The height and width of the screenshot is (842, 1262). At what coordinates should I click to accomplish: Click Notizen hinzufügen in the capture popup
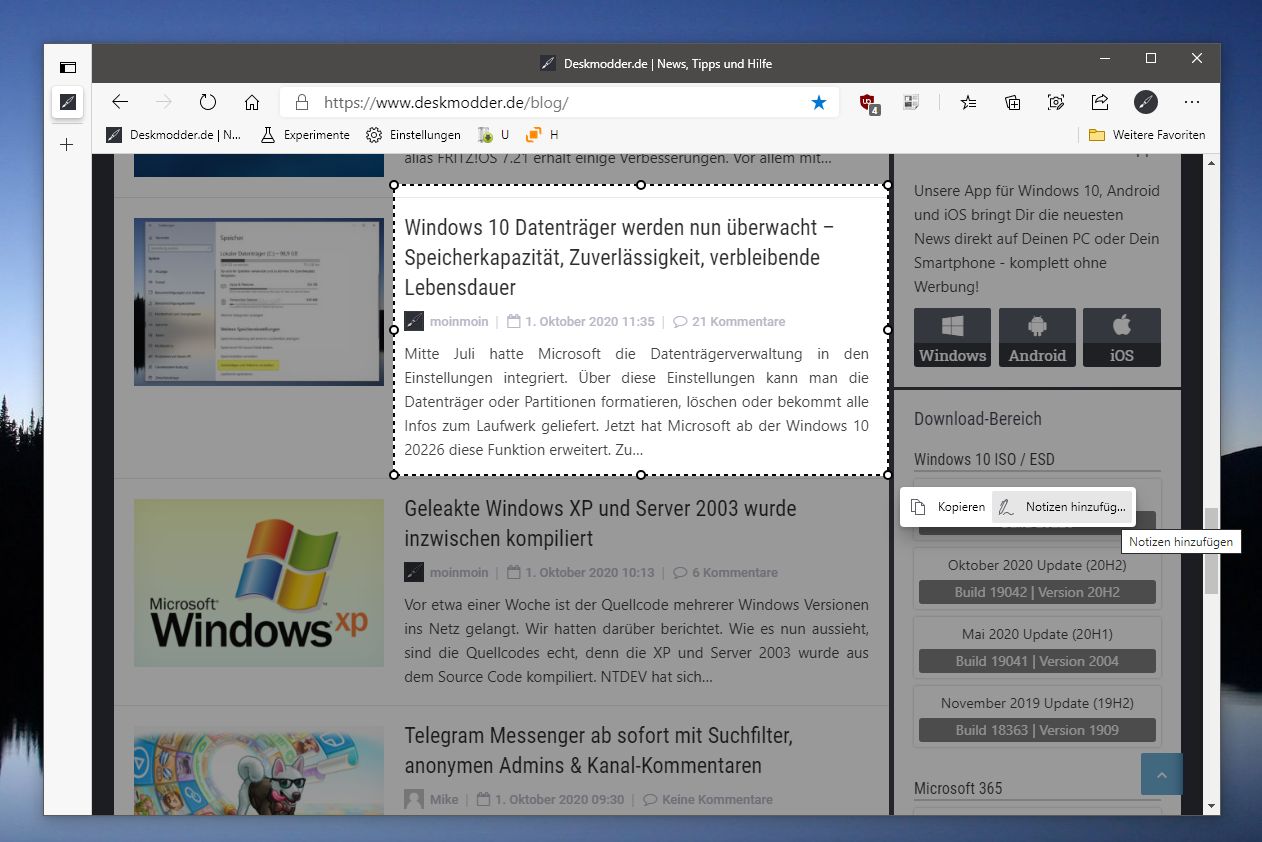coord(1062,507)
